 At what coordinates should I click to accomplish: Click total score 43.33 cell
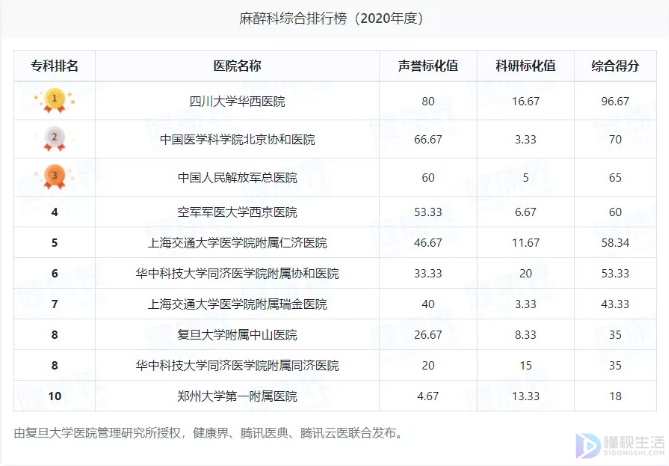point(615,304)
